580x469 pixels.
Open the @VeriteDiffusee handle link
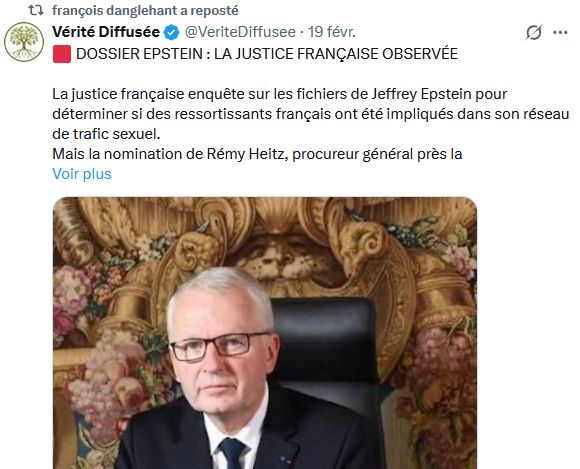coord(240,32)
